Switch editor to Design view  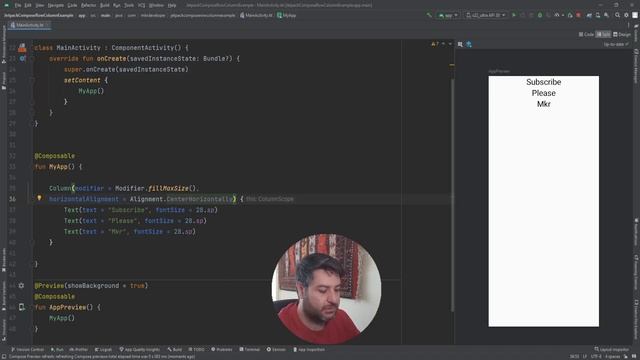622,34
